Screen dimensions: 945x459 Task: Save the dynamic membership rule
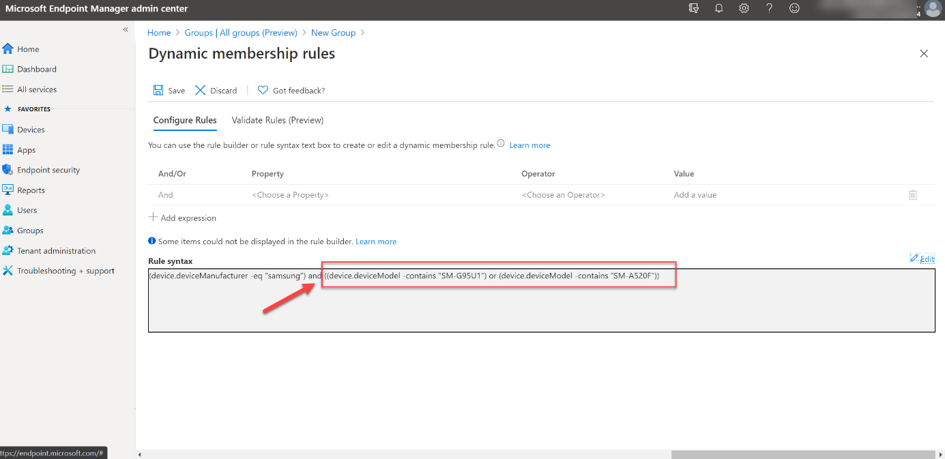coord(169,90)
